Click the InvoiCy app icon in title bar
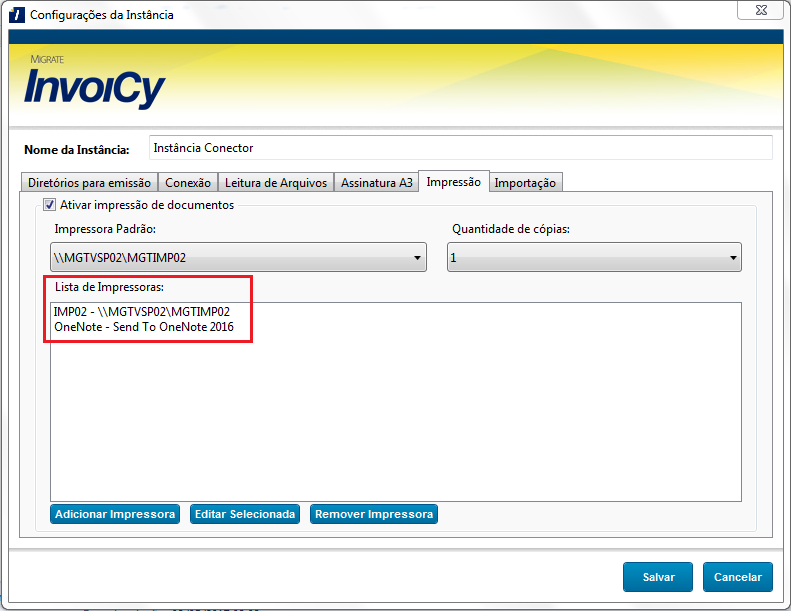Image resolution: width=791 pixels, height=611 pixels. coord(16,15)
